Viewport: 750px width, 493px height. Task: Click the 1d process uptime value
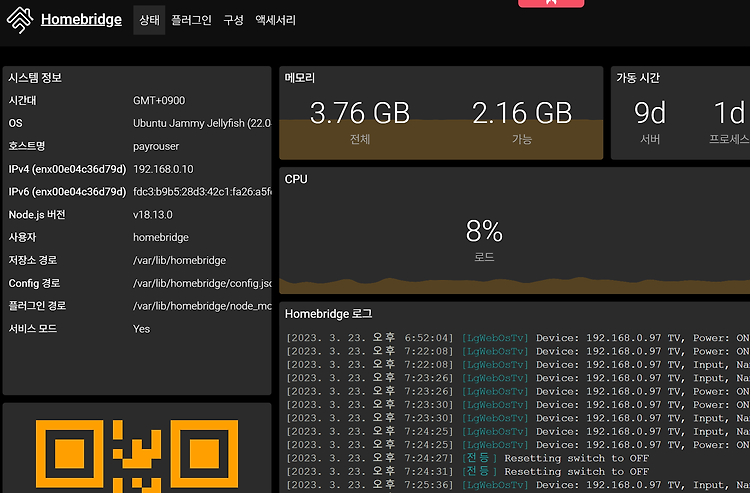(x=730, y=113)
